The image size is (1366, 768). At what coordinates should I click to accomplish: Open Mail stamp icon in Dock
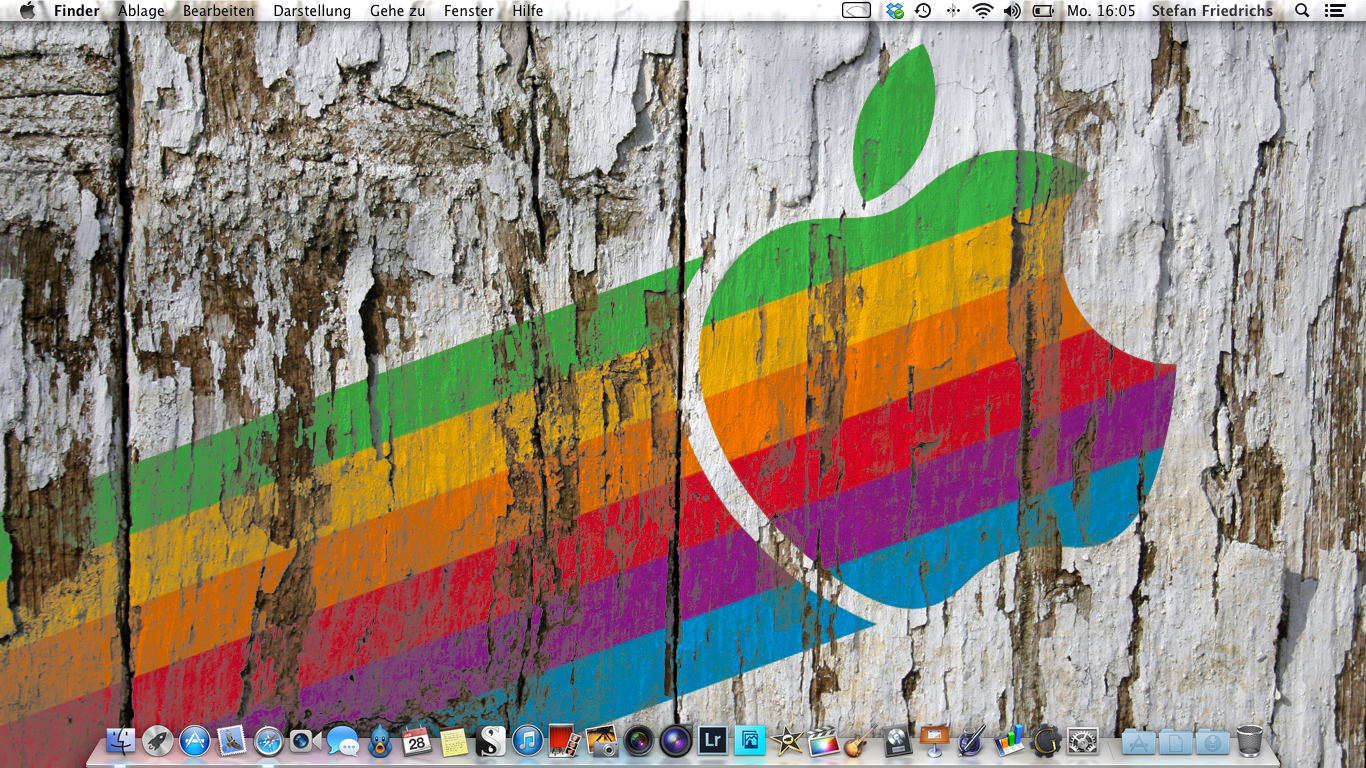click(232, 741)
